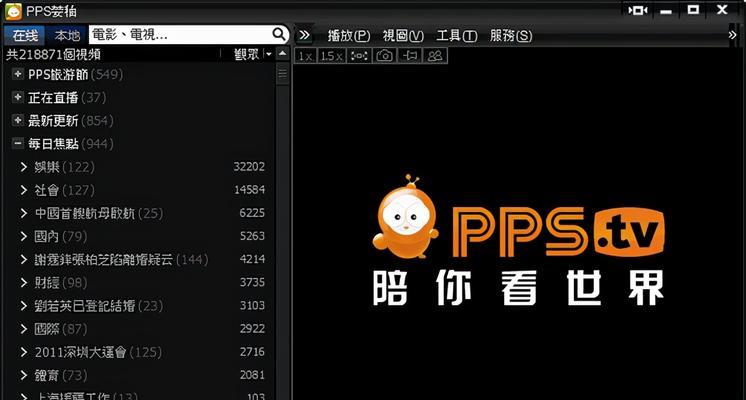Click the double-arrow collapse panel button
This screenshot has height=400, width=746.
[304, 35]
